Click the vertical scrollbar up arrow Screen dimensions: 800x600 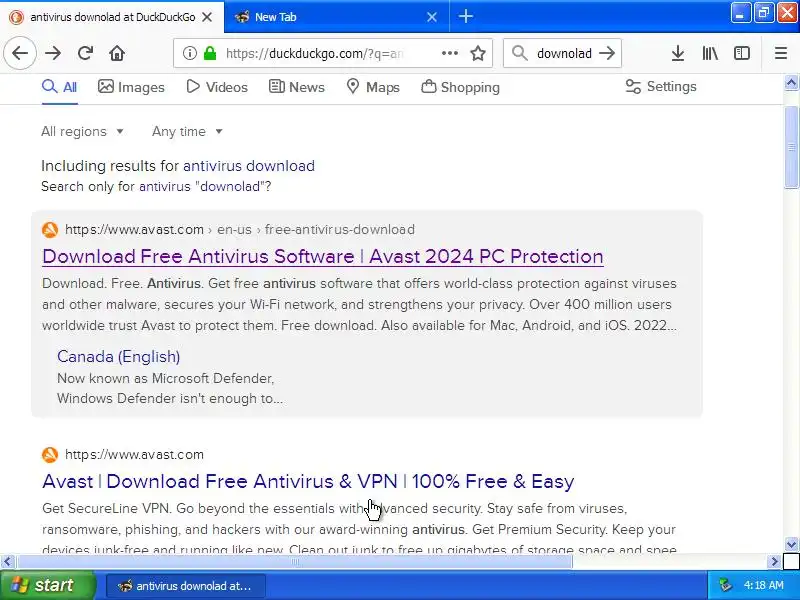tap(791, 82)
